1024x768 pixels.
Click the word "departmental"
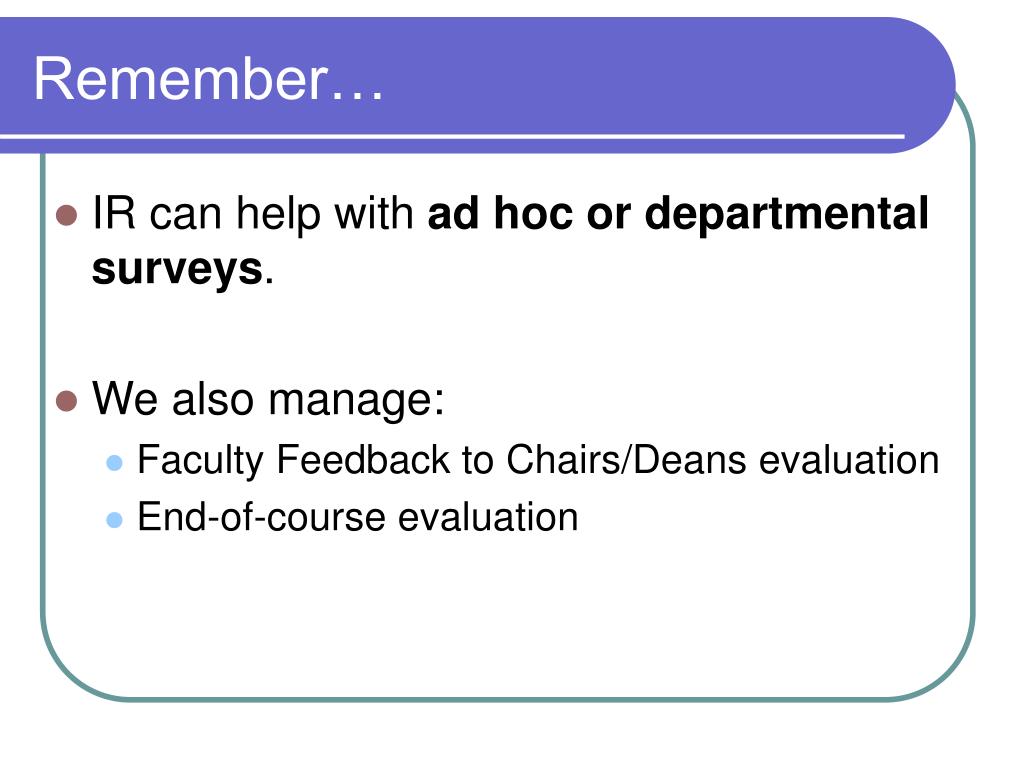[x=786, y=213]
